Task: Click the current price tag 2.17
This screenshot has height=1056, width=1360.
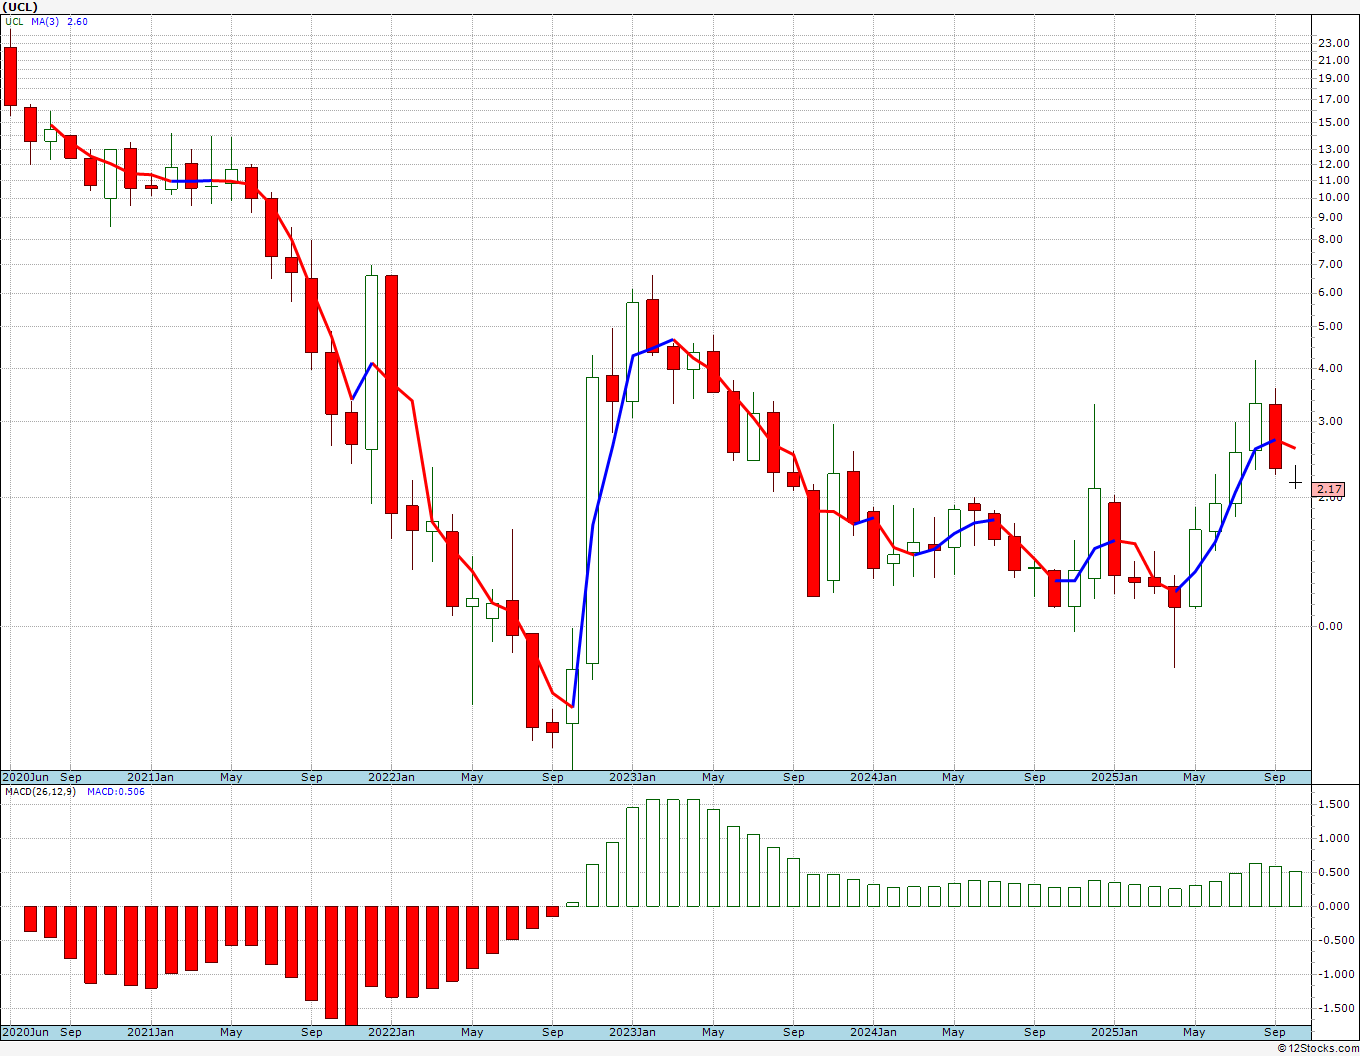Action: coord(1329,489)
